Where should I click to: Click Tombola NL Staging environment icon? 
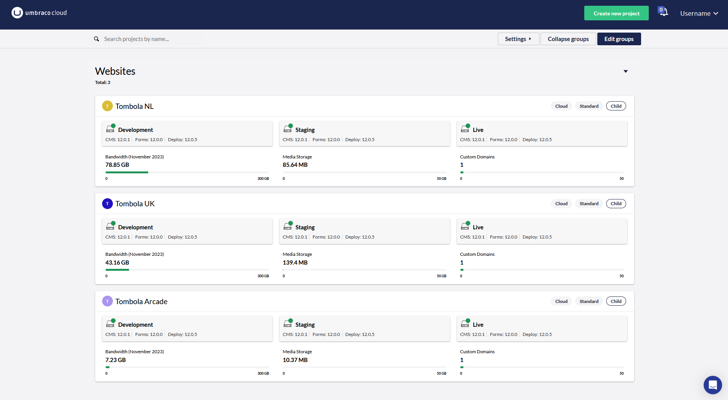[288, 129]
